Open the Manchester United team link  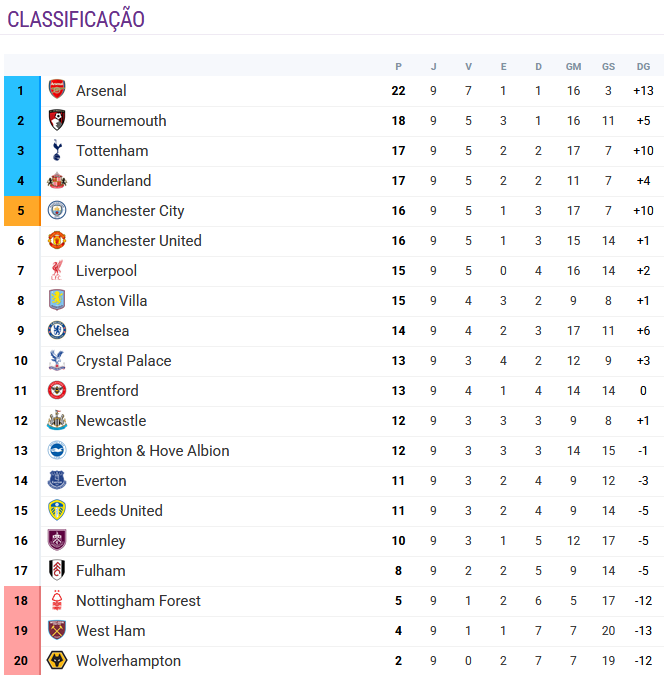click(138, 241)
